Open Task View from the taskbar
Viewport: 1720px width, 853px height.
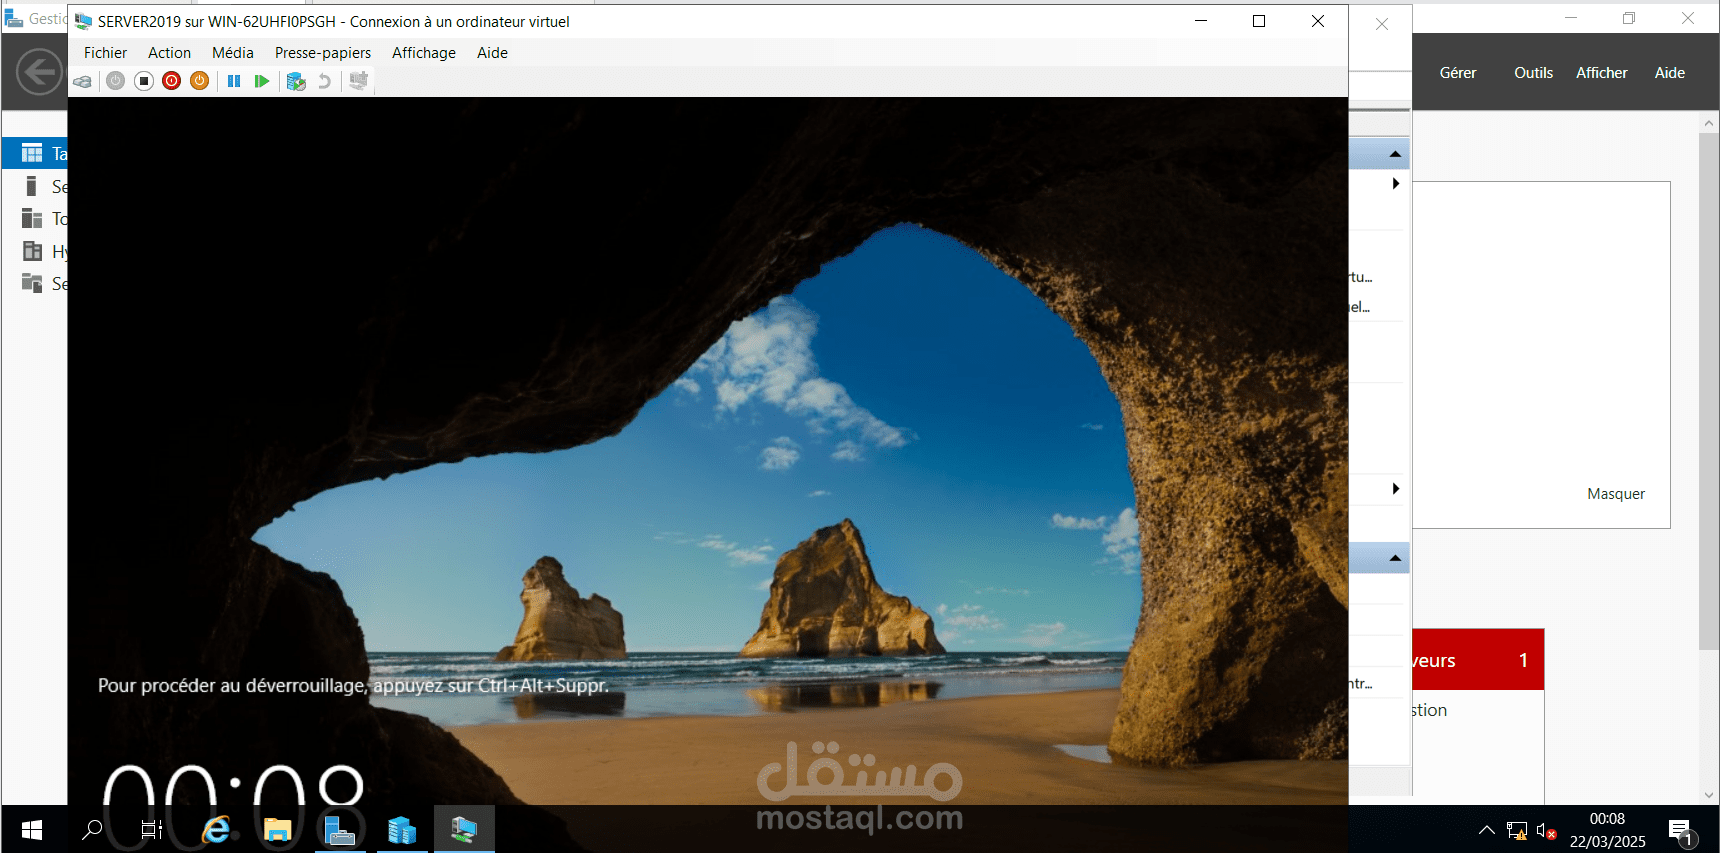click(x=152, y=830)
